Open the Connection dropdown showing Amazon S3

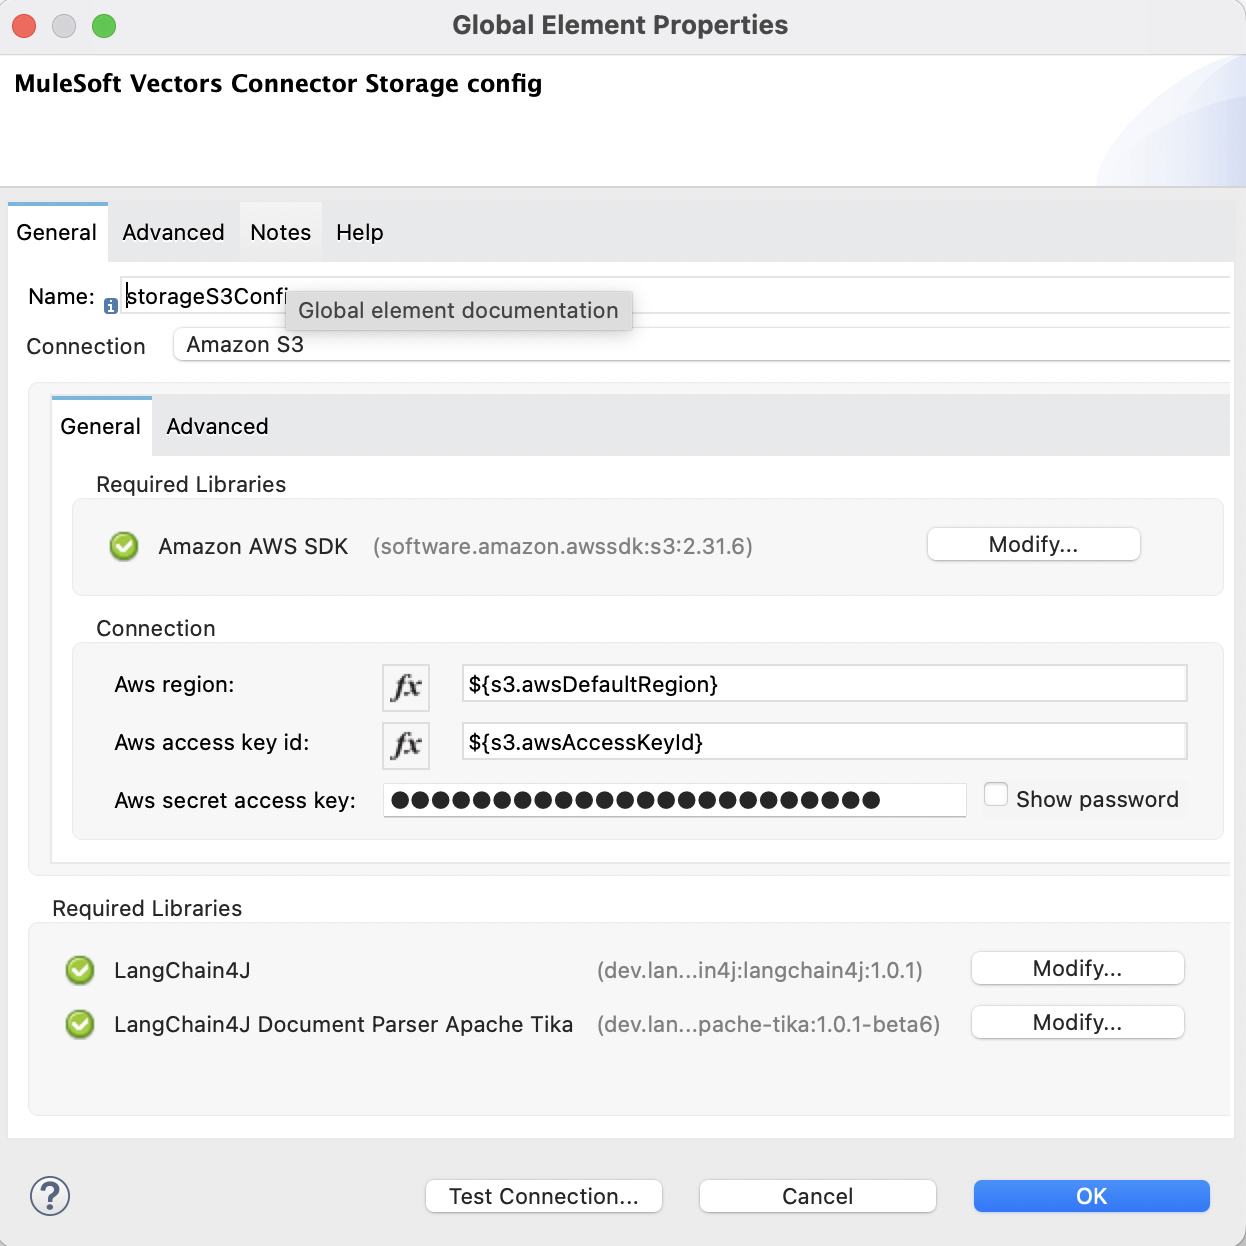(701, 344)
